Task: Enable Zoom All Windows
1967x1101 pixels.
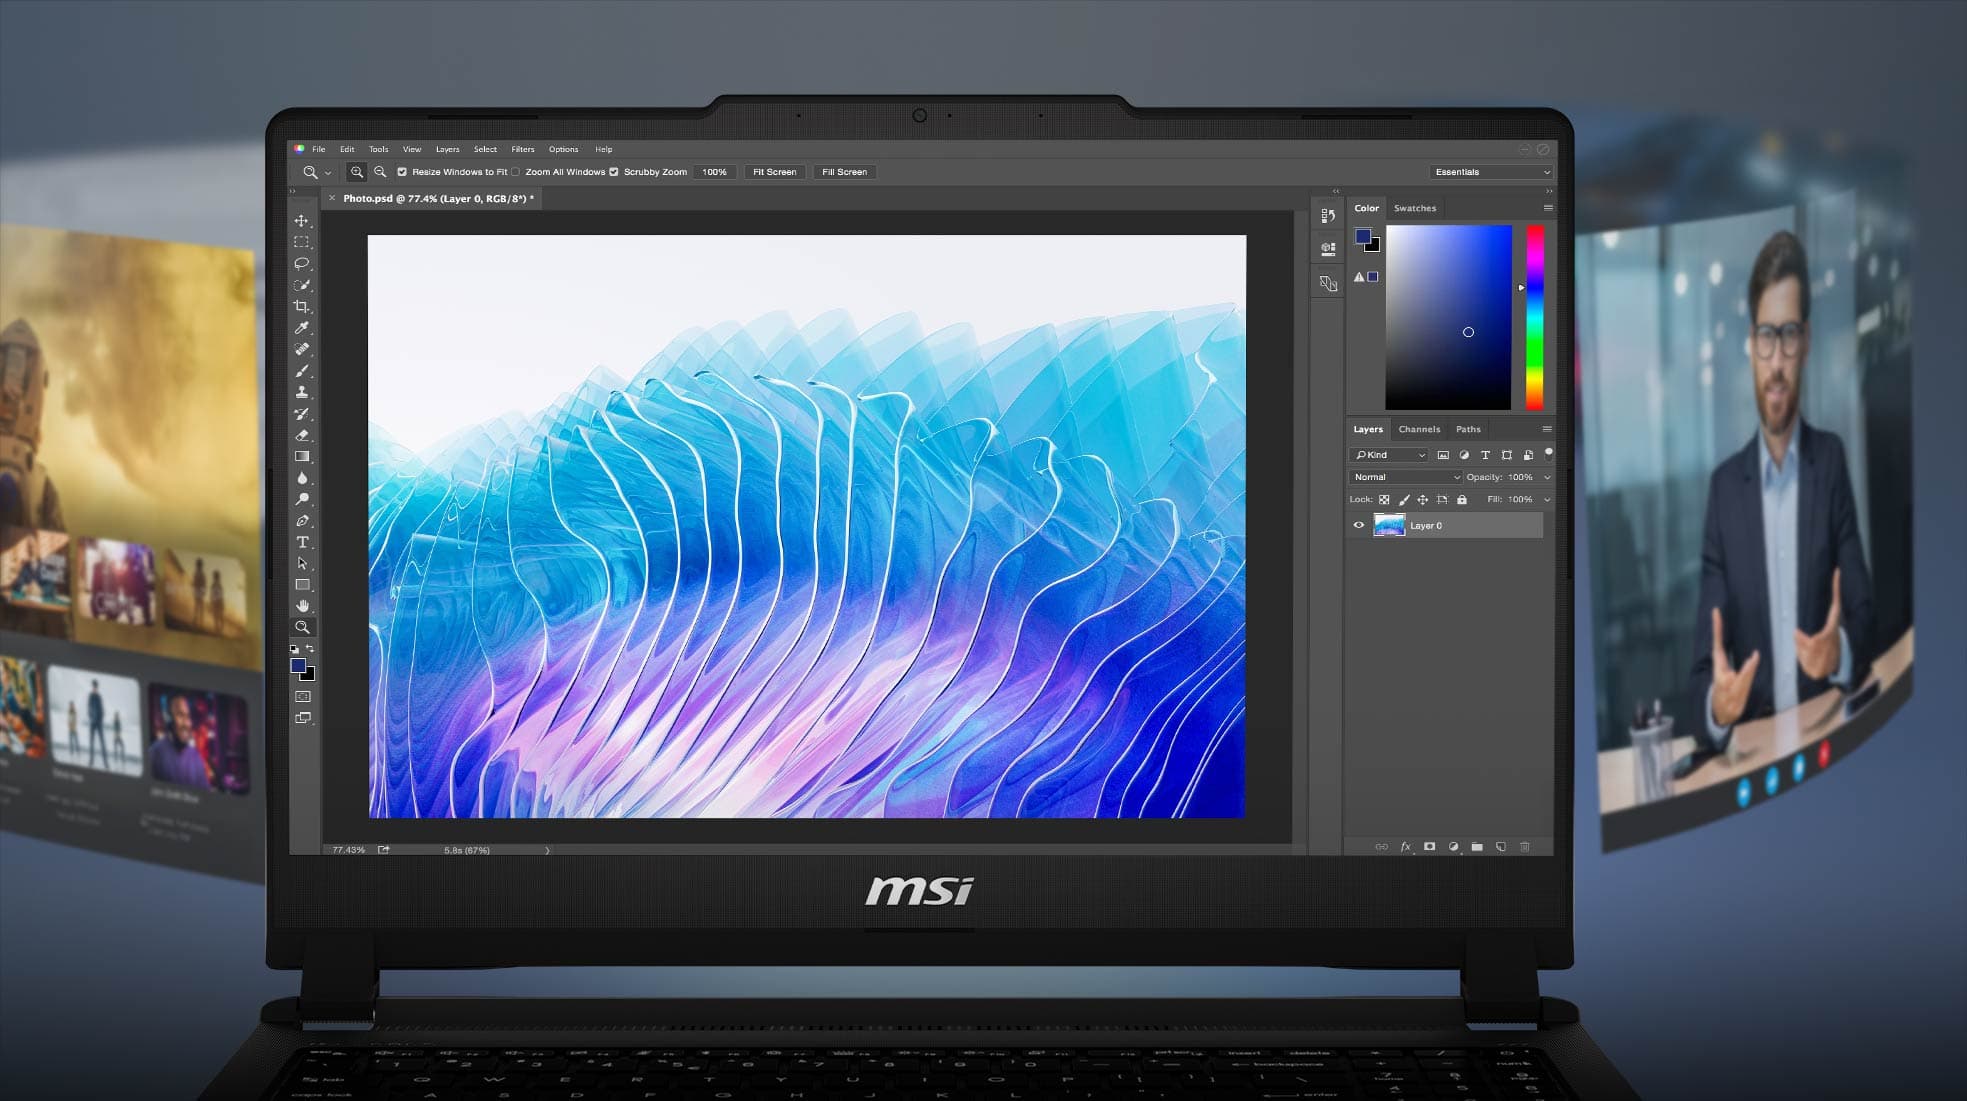Action: click(515, 171)
